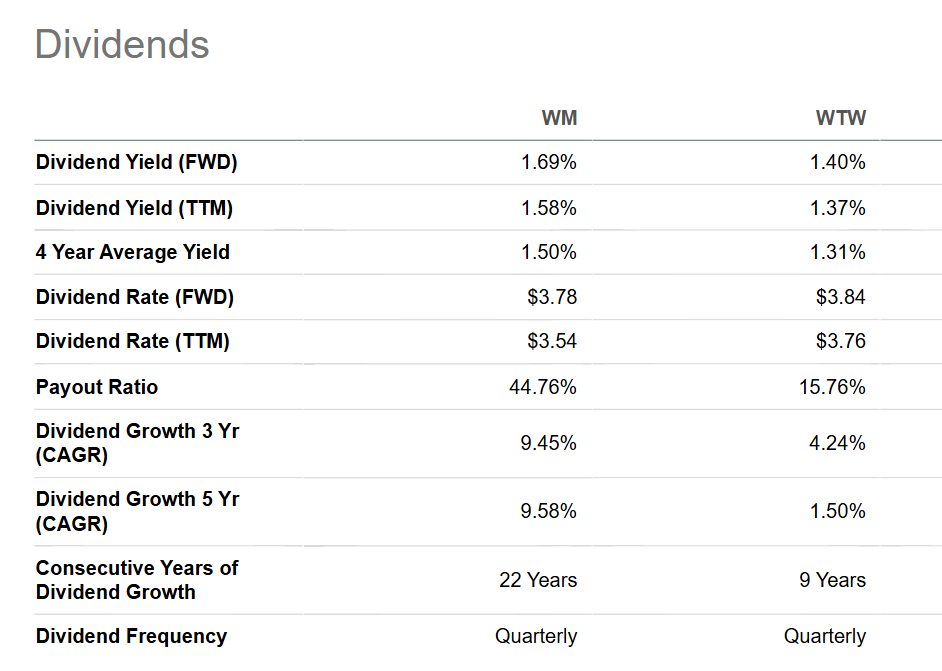This screenshot has width=942, height=671.
Task: Click Dividend Growth 5 Yr (CAGR) label
Action: tap(138, 511)
